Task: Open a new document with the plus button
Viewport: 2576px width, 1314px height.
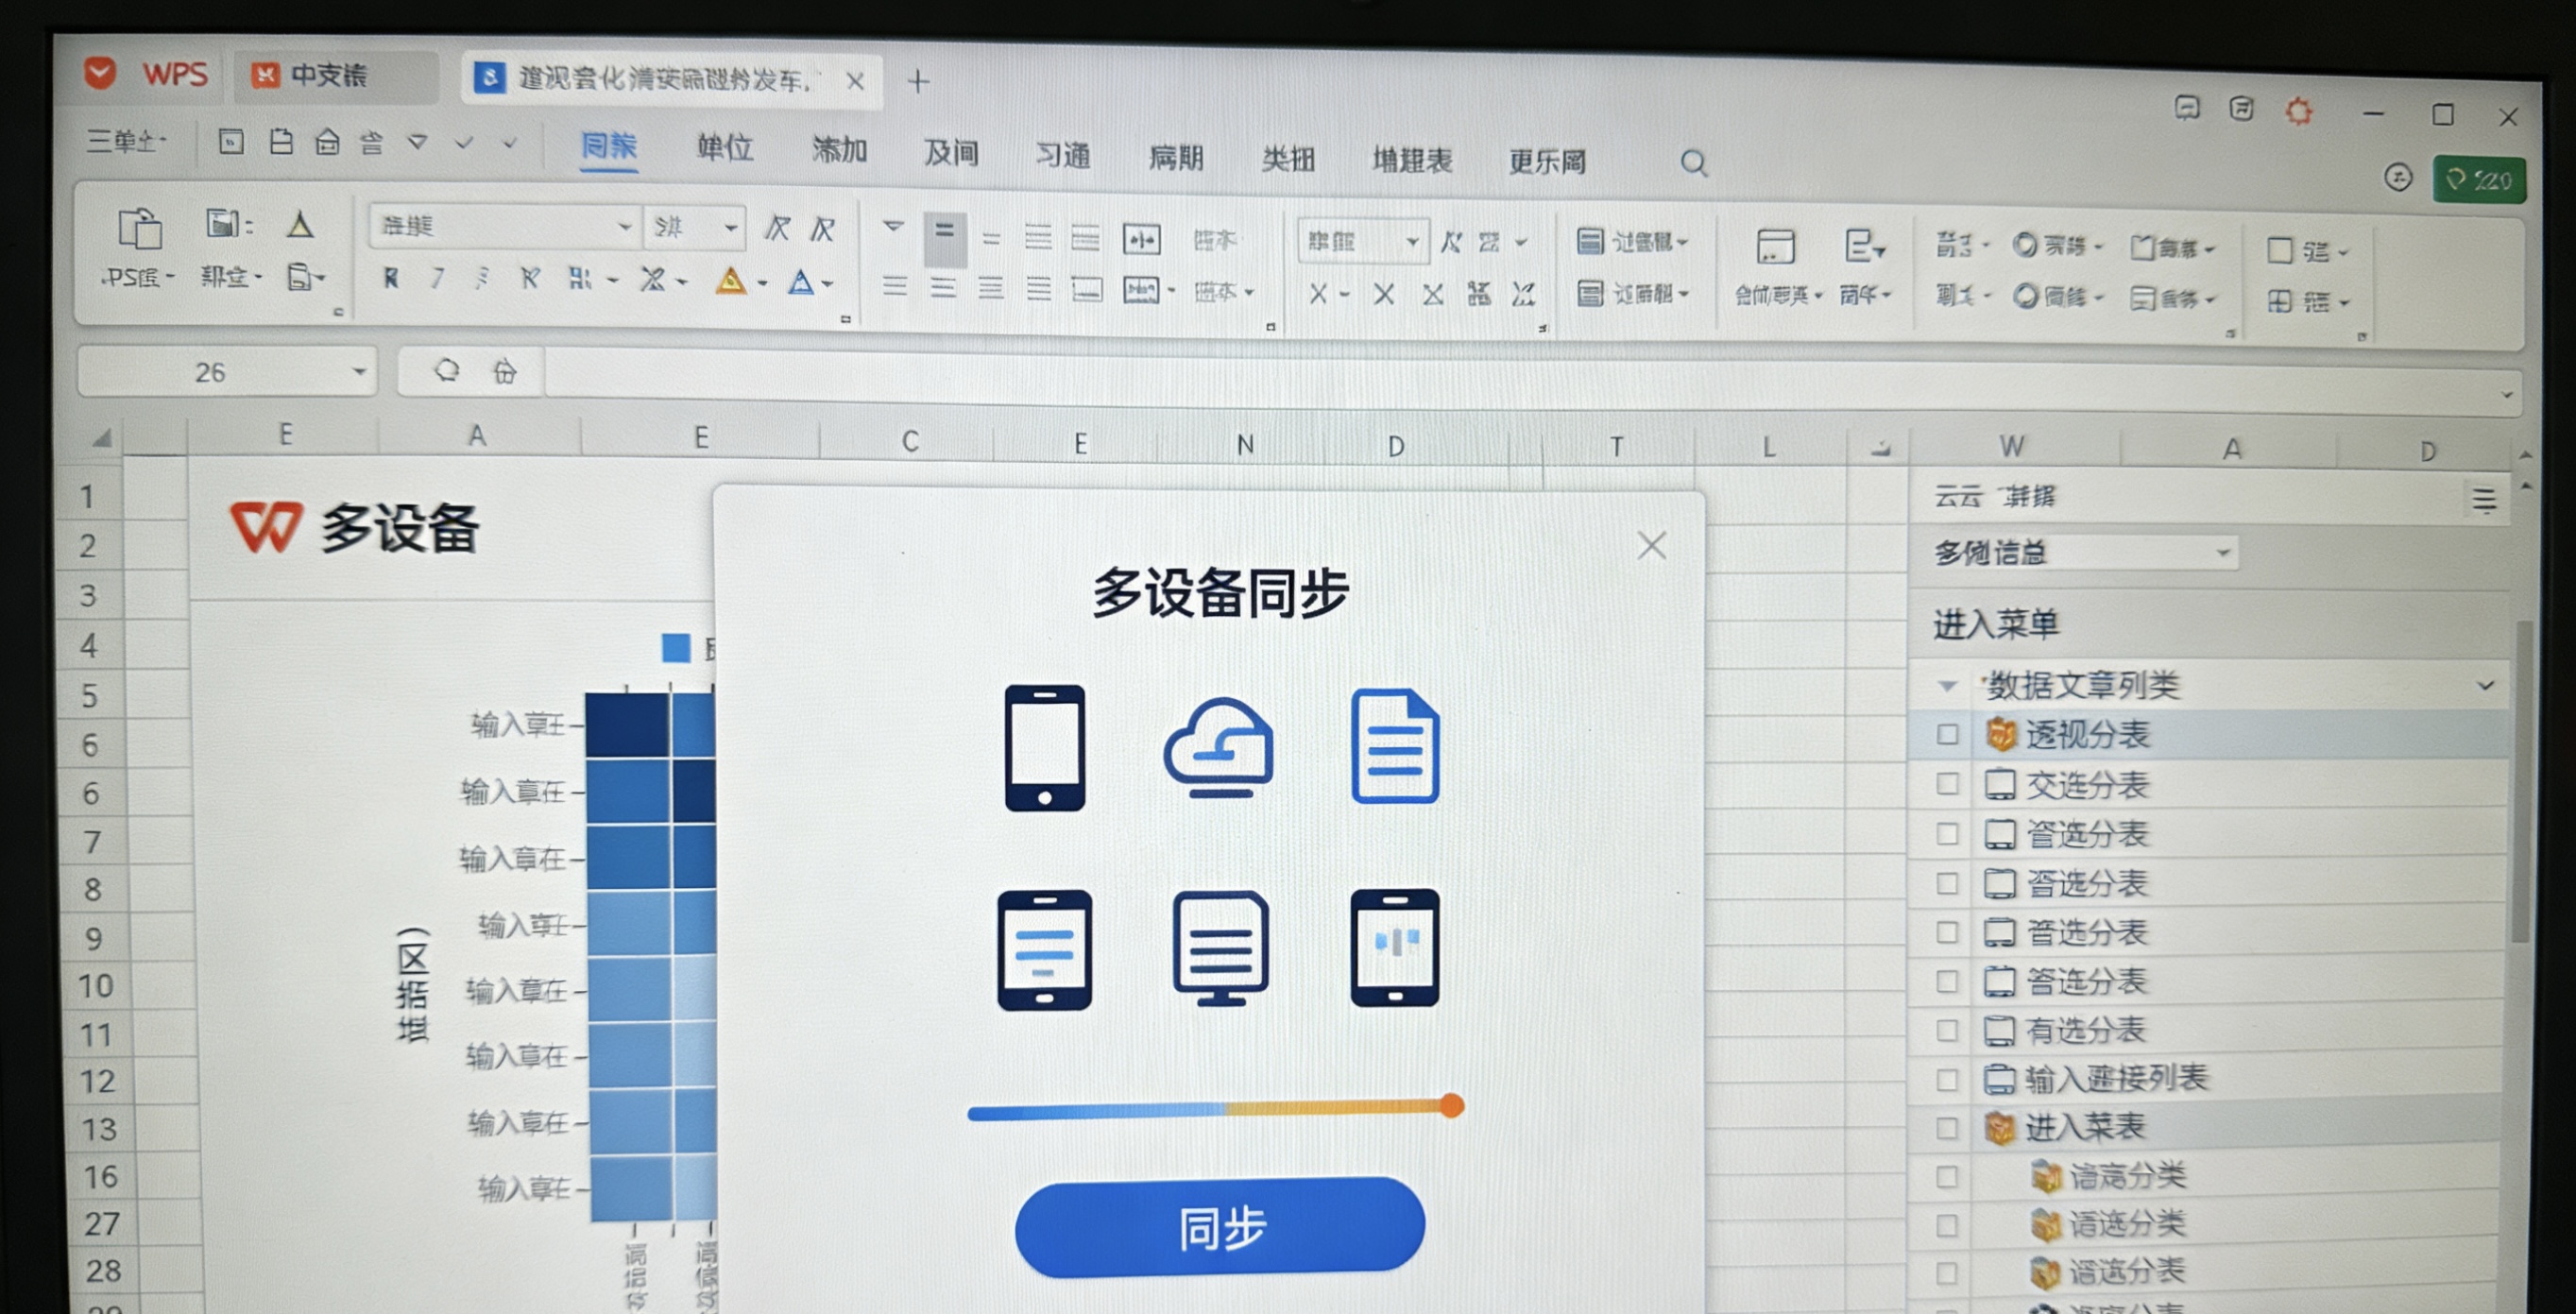Action: pos(917,81)
